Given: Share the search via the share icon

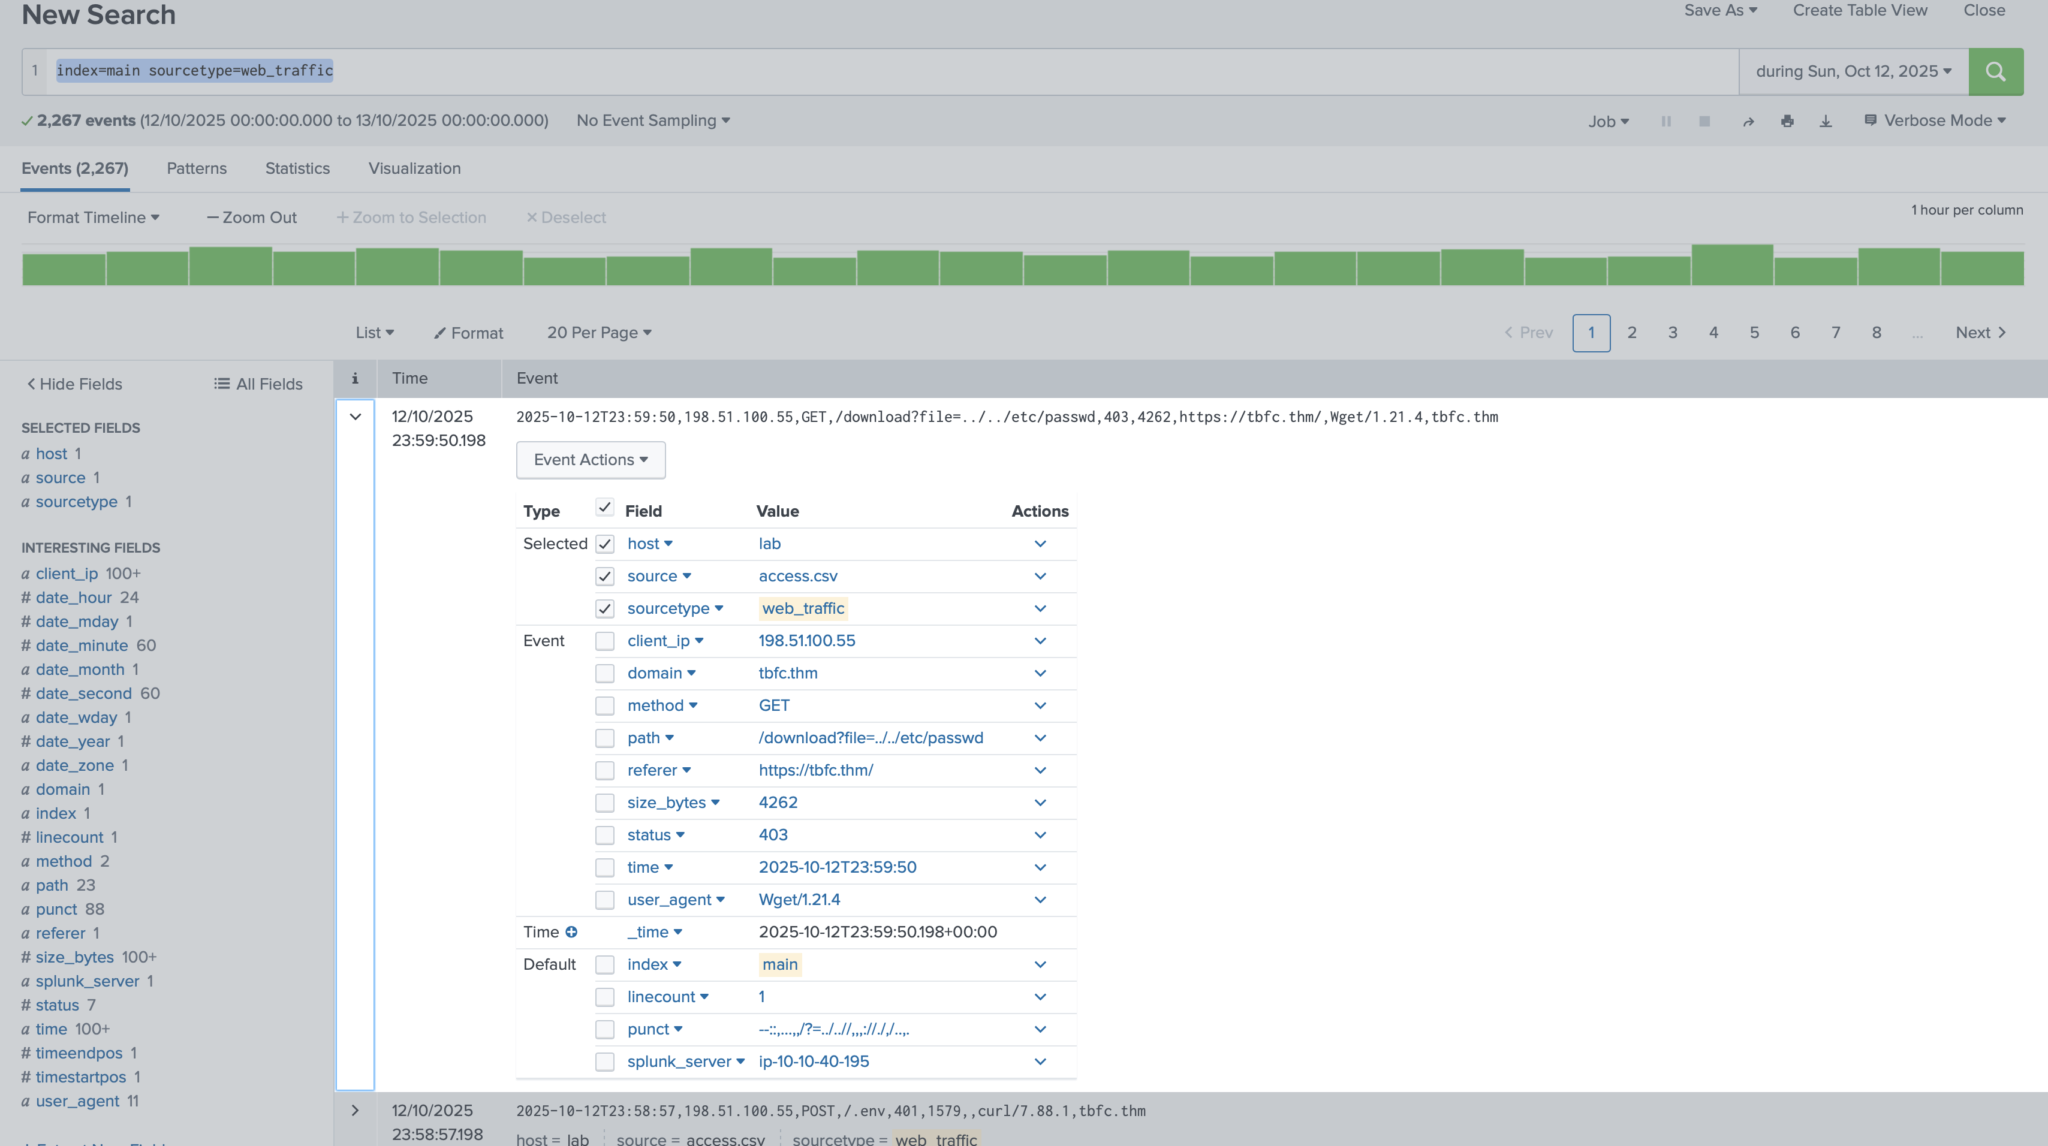Looking at the screenshot, I should pyautogui.click(x=1748, y=120).
